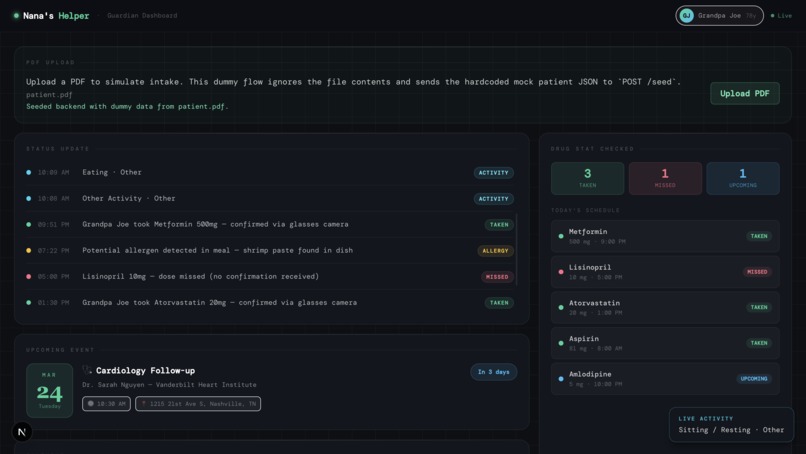806x454 pixels.
Task: Click the Nana's Helper logo text
Action: click(56, 16)
